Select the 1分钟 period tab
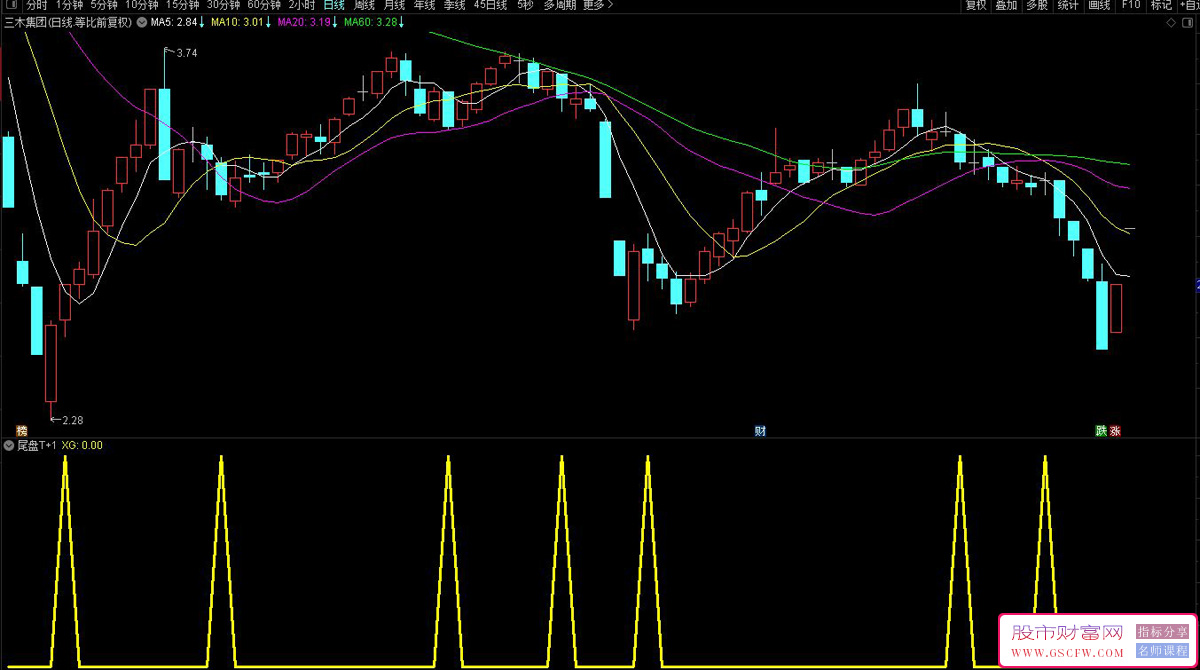1200x670 pixels. coord(70,5)
